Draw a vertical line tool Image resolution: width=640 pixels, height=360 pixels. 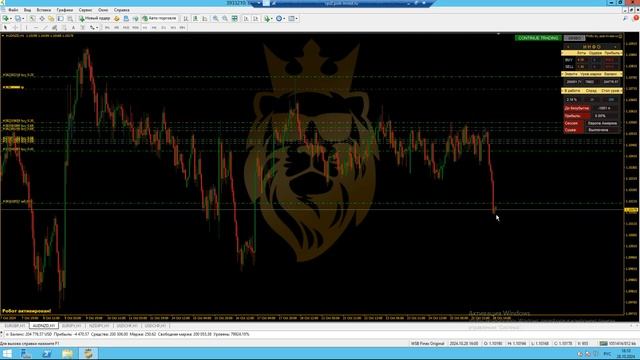(26, 27)
